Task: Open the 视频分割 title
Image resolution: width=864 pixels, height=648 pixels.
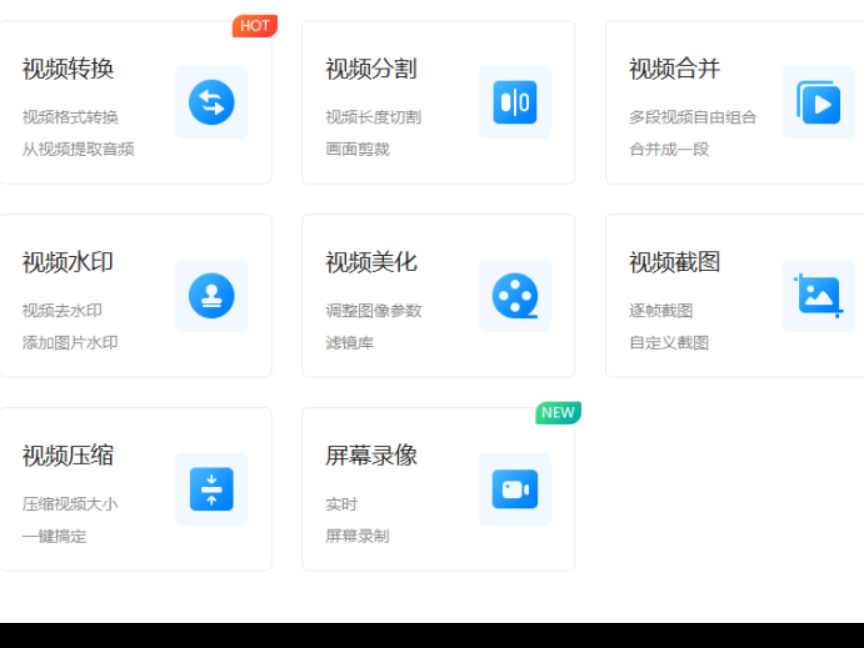Action: click(371, 69)
